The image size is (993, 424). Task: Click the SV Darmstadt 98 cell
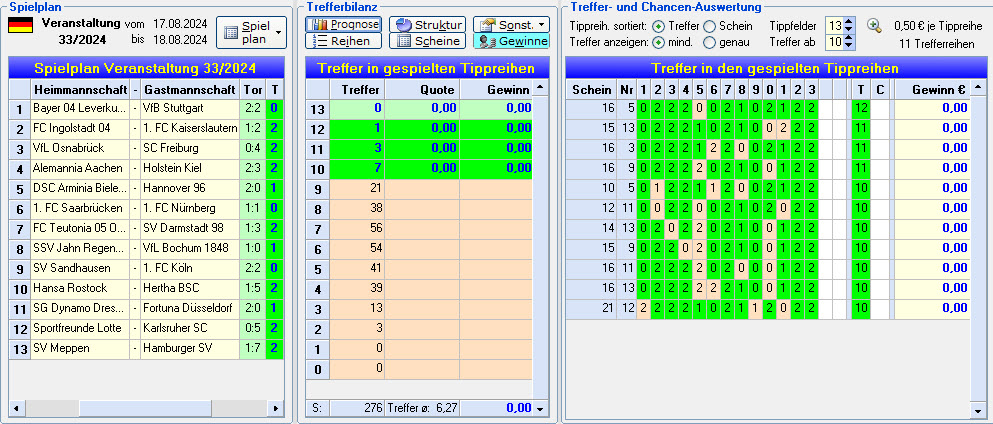(190, 228)
